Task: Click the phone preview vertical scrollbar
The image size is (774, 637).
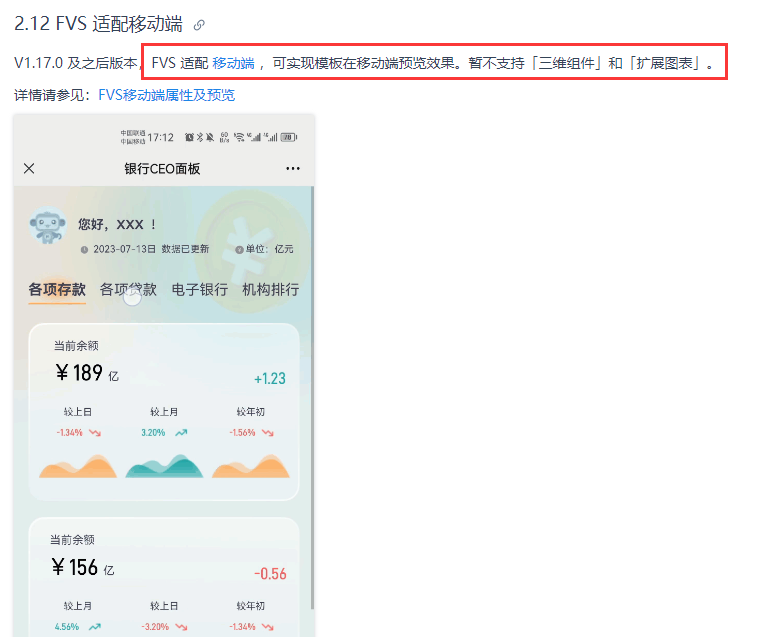Action: (312, 398)
